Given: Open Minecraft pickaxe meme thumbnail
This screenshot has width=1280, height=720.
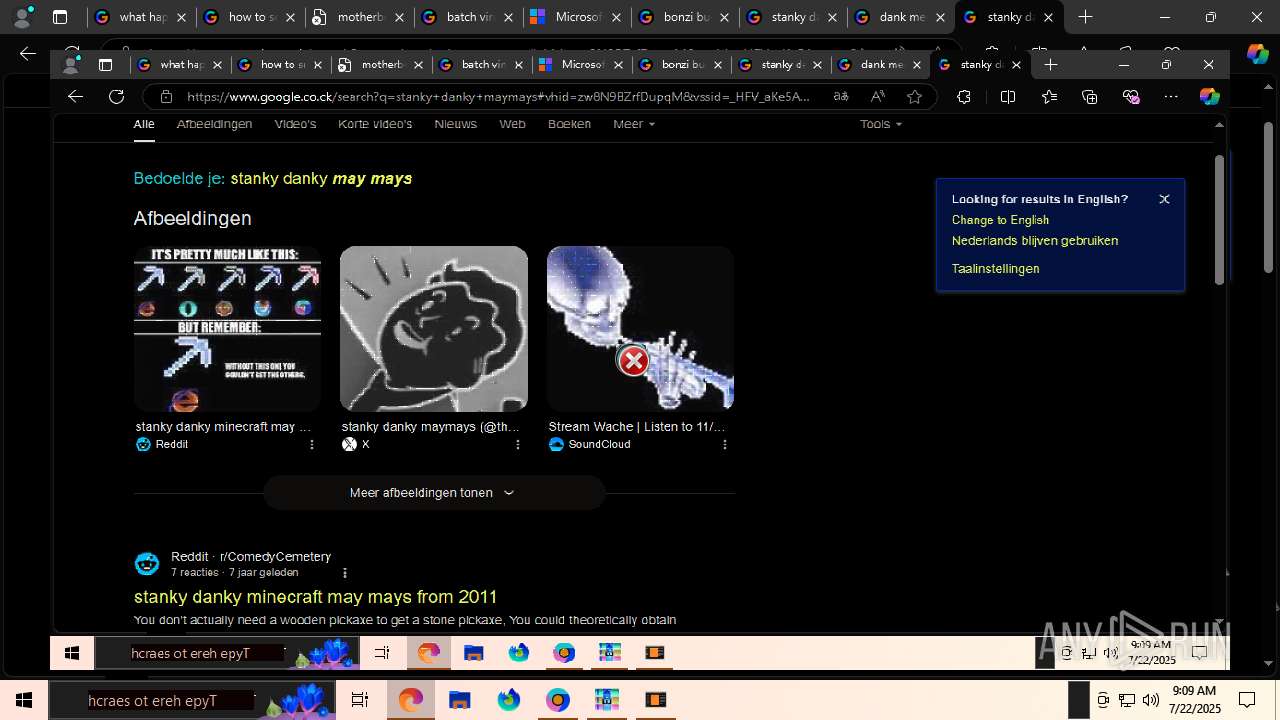Looking at the screenshot, I should (227, 329).
